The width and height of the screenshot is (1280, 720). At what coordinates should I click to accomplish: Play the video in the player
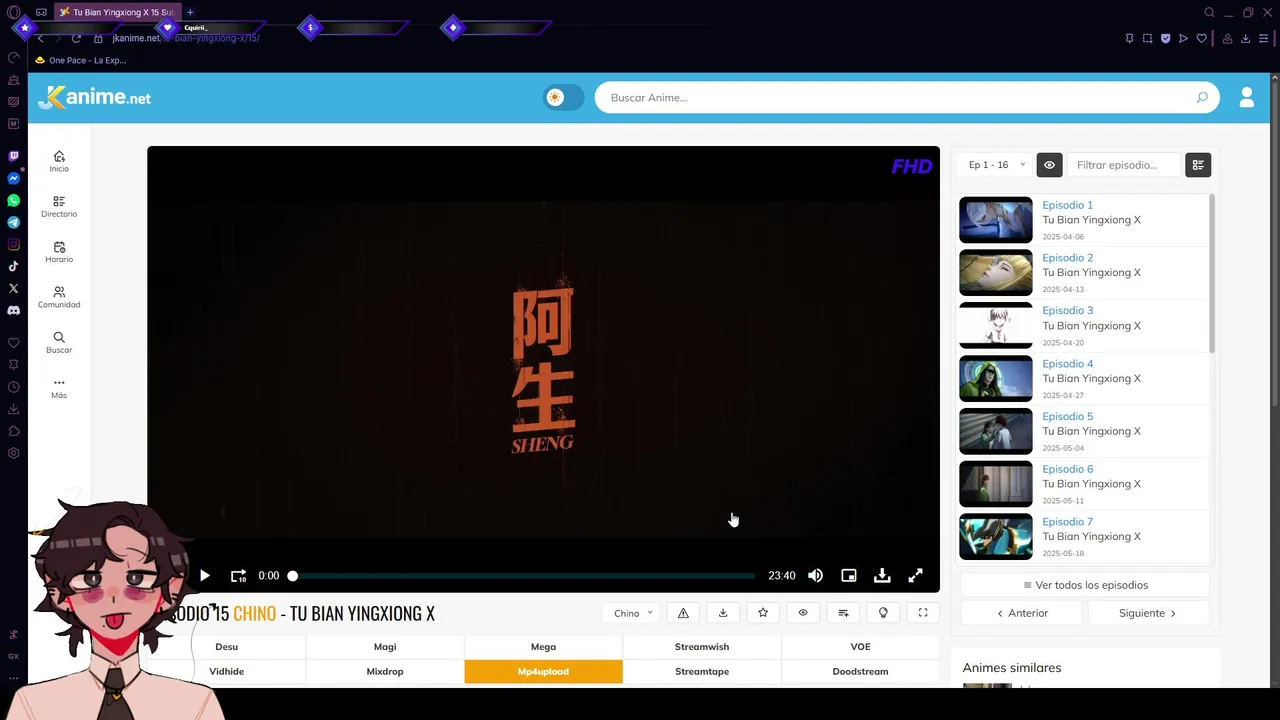[x=204, y=576]
